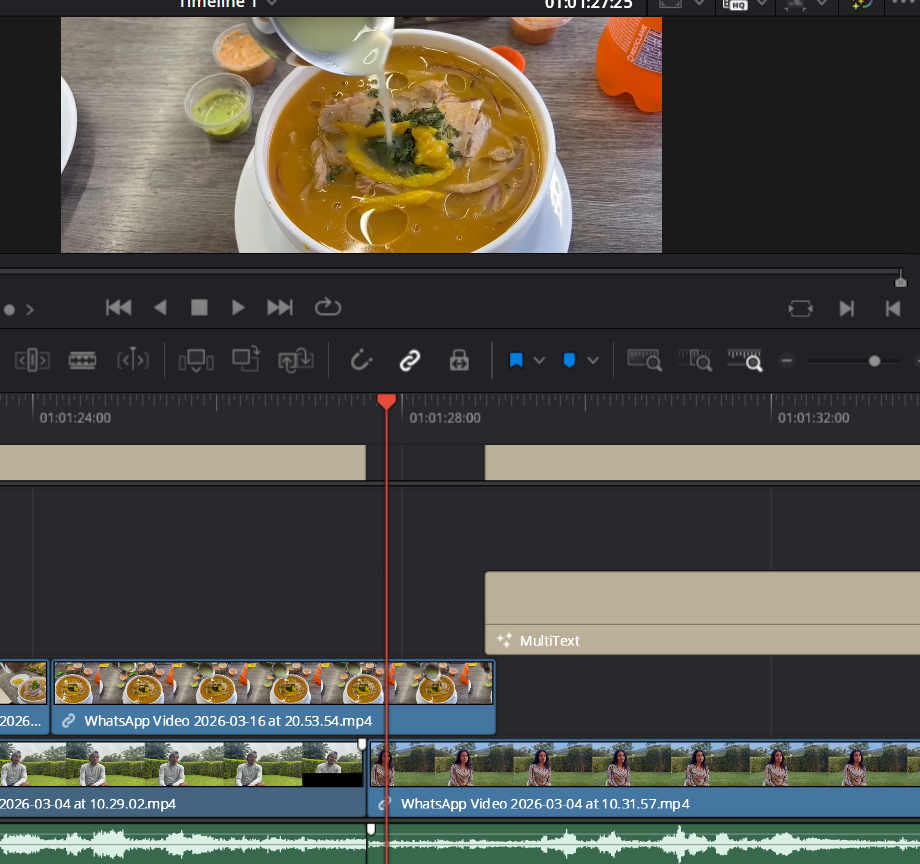Click the Insert Clip icon

(196, 360)
